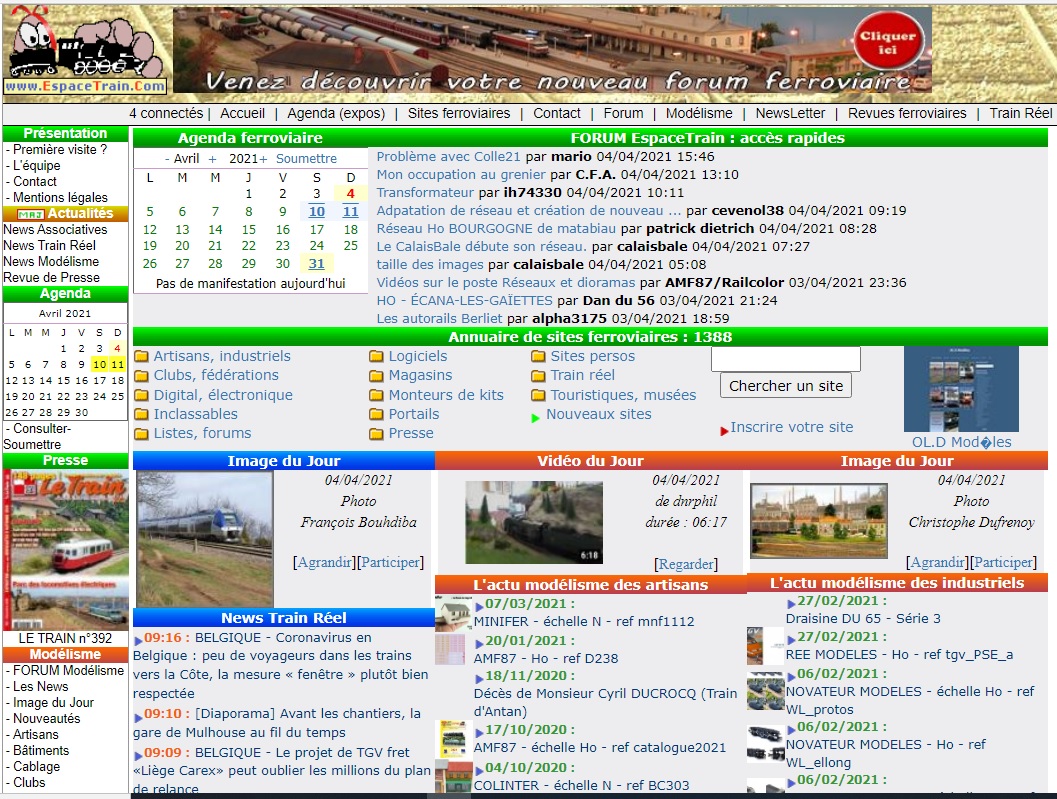Click the red Cliquer ici badge
The width and height of the screenshot is (1057, 799).
click(x=888, y=41)
